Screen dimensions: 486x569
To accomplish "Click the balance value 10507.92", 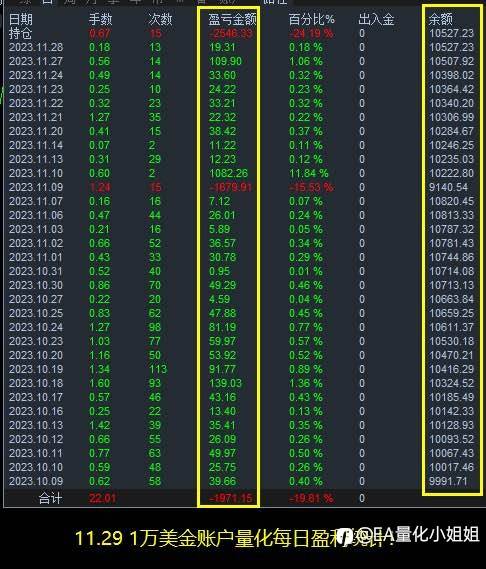I will (x=452, y=61).
